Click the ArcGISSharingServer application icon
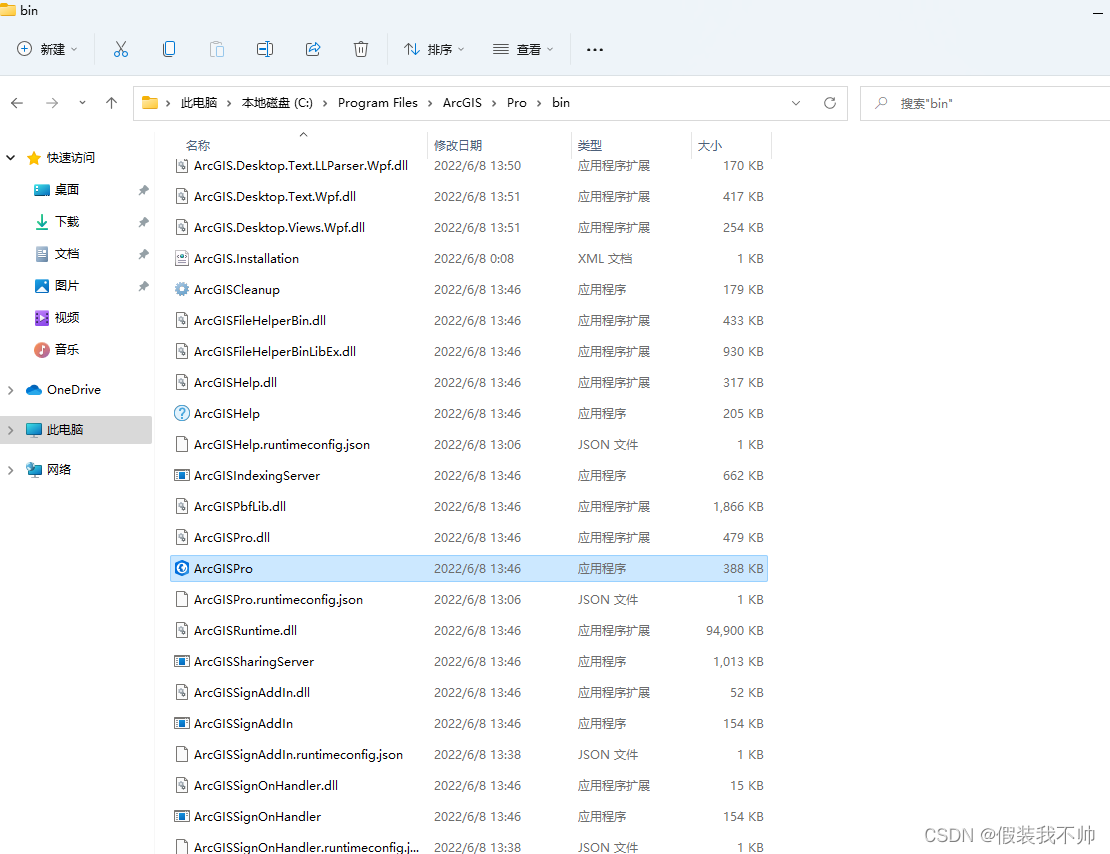This screenshot has width=1110, height=854. [x=182, y=661]
